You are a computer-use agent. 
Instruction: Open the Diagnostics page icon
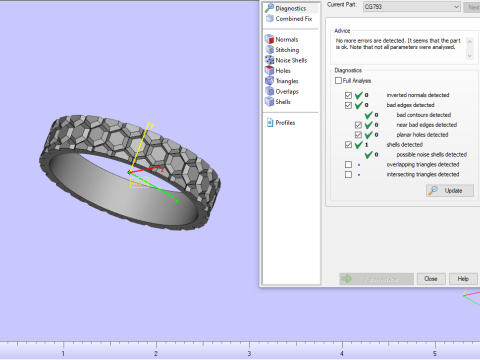pyautogui.click(x=269, y=8)
